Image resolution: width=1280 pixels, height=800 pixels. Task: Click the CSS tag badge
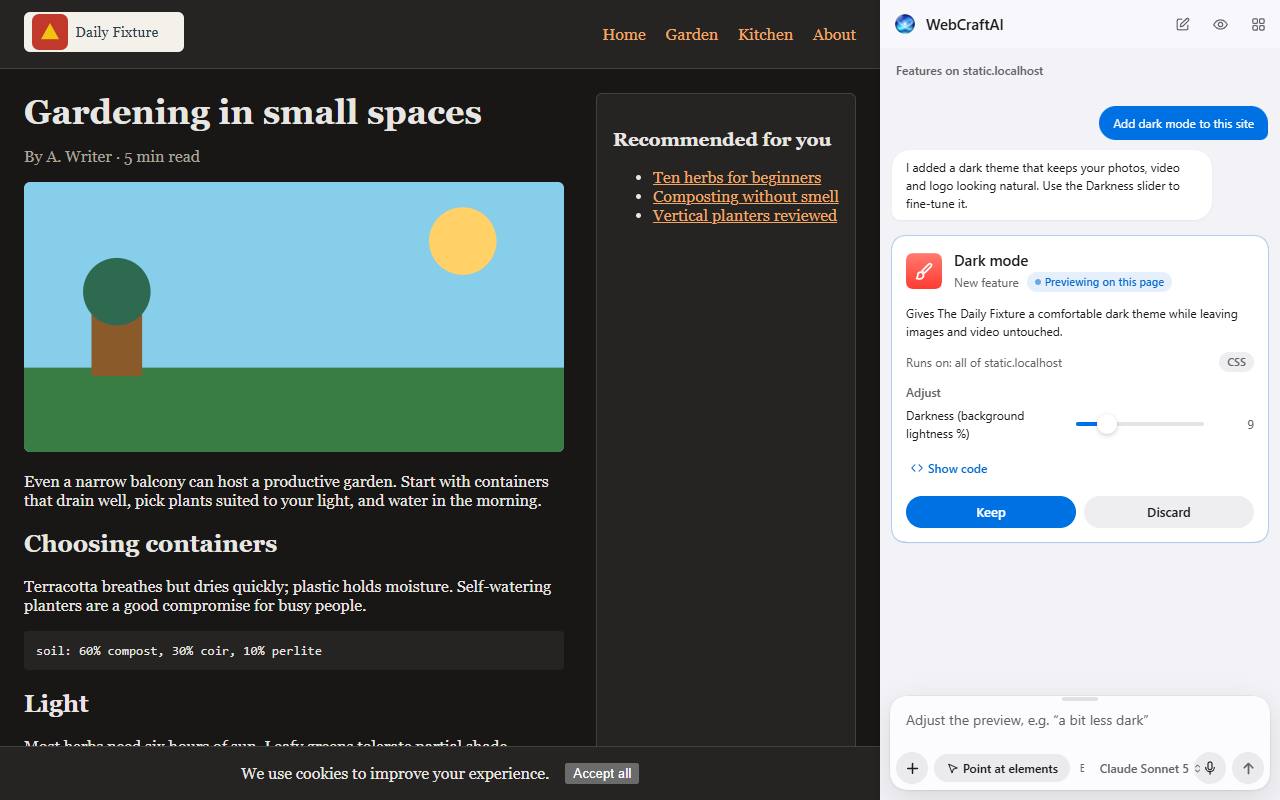coord(1237,362)
